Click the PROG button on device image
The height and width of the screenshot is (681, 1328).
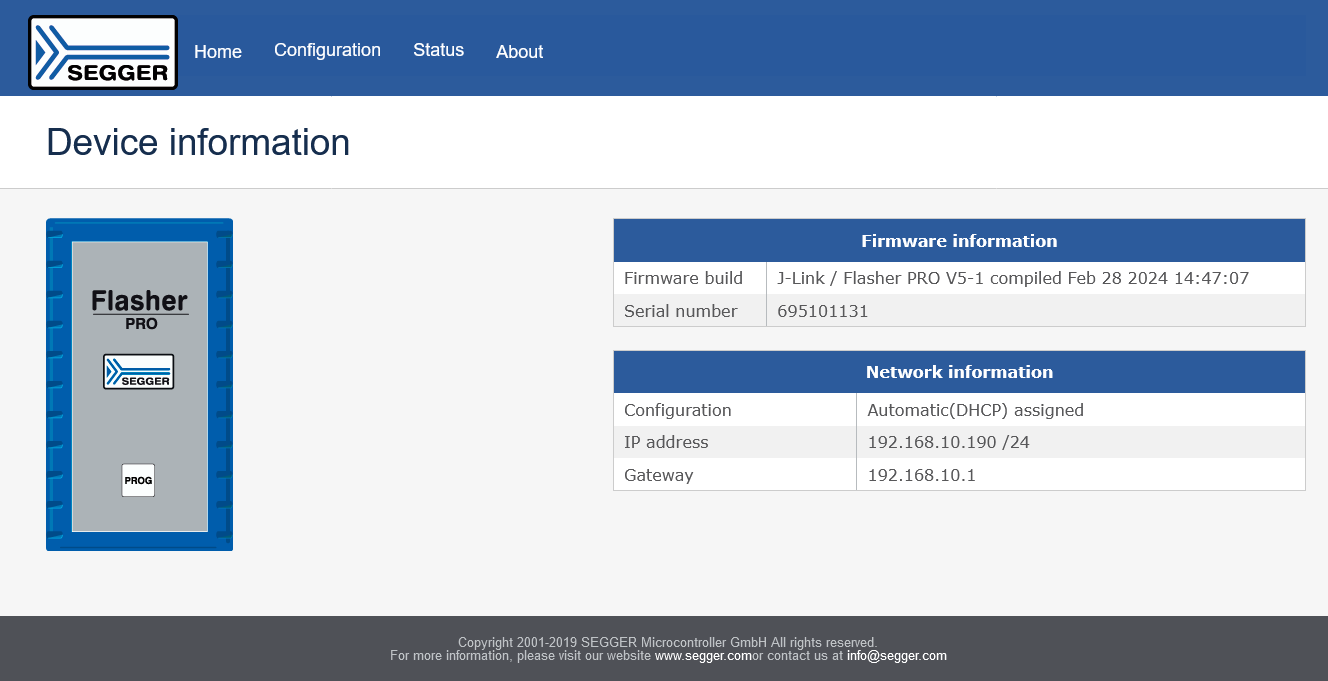(138, 480)
